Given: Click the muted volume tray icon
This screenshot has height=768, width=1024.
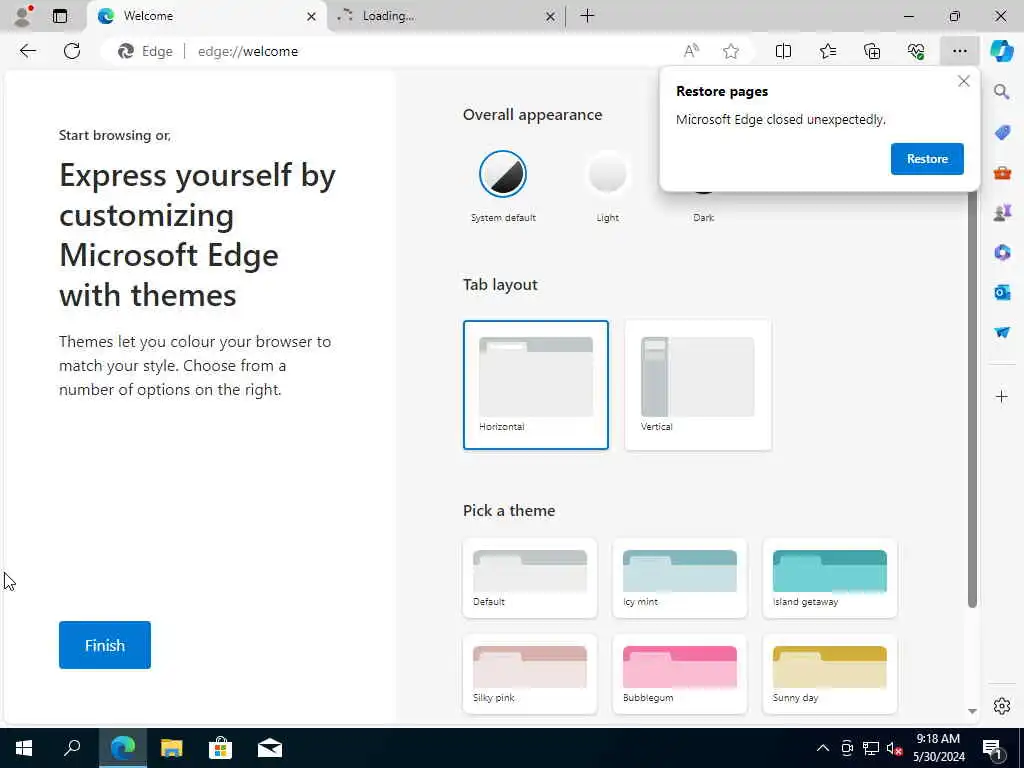Looking at the screenshot, I should (x=894, y=748).
